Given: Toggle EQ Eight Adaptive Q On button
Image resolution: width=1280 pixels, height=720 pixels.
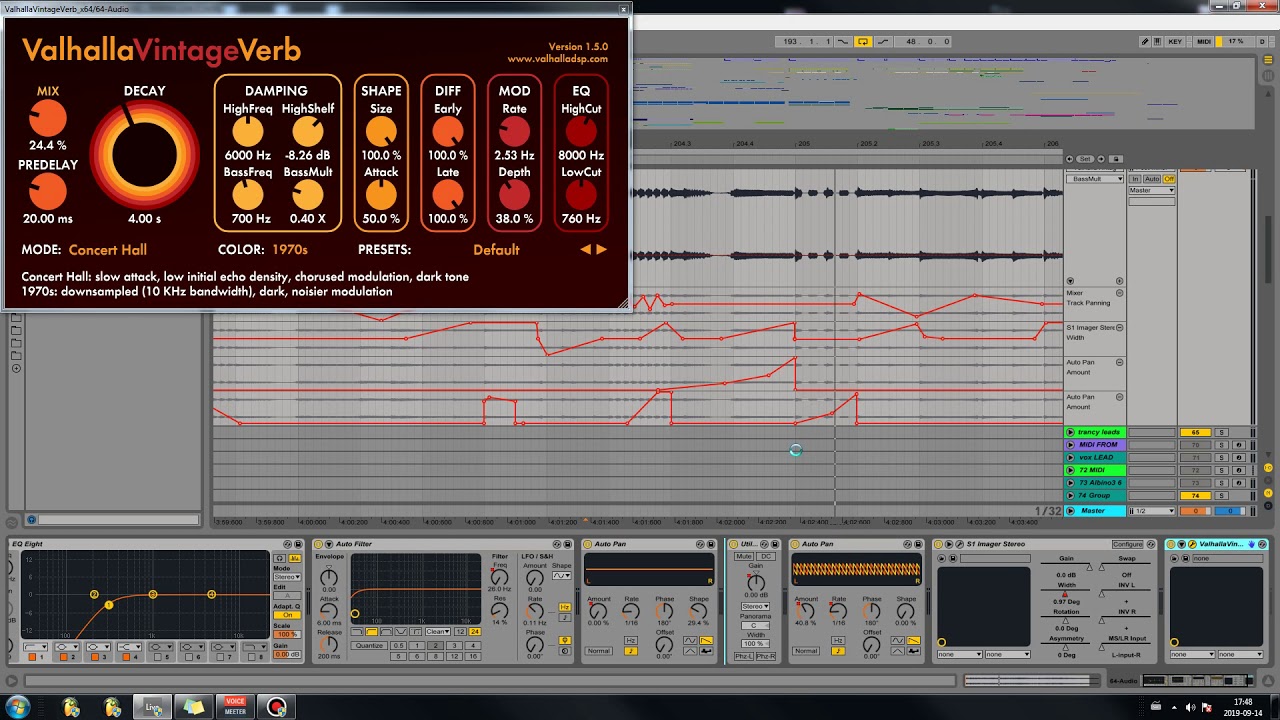Looking at the screenshot, I should click(x=287, y=615).
